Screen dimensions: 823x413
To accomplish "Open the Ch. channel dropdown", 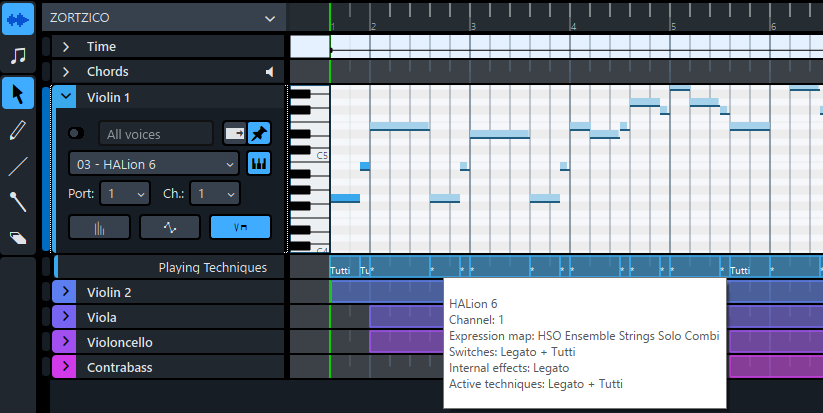I will click(x=215, y=194).
